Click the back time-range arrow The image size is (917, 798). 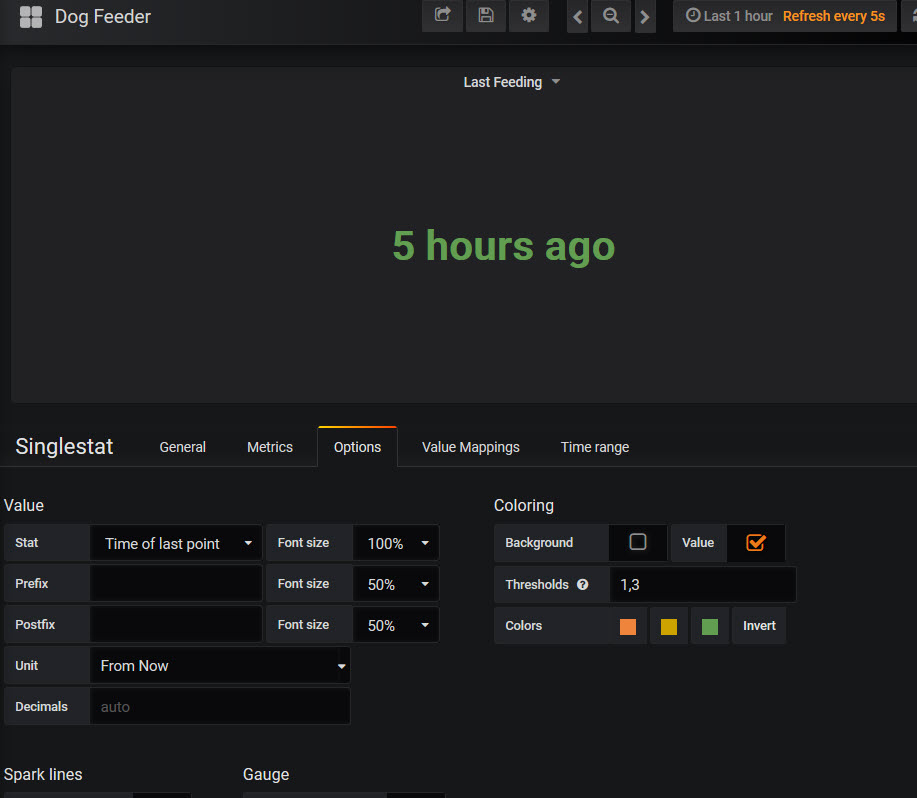577,16
